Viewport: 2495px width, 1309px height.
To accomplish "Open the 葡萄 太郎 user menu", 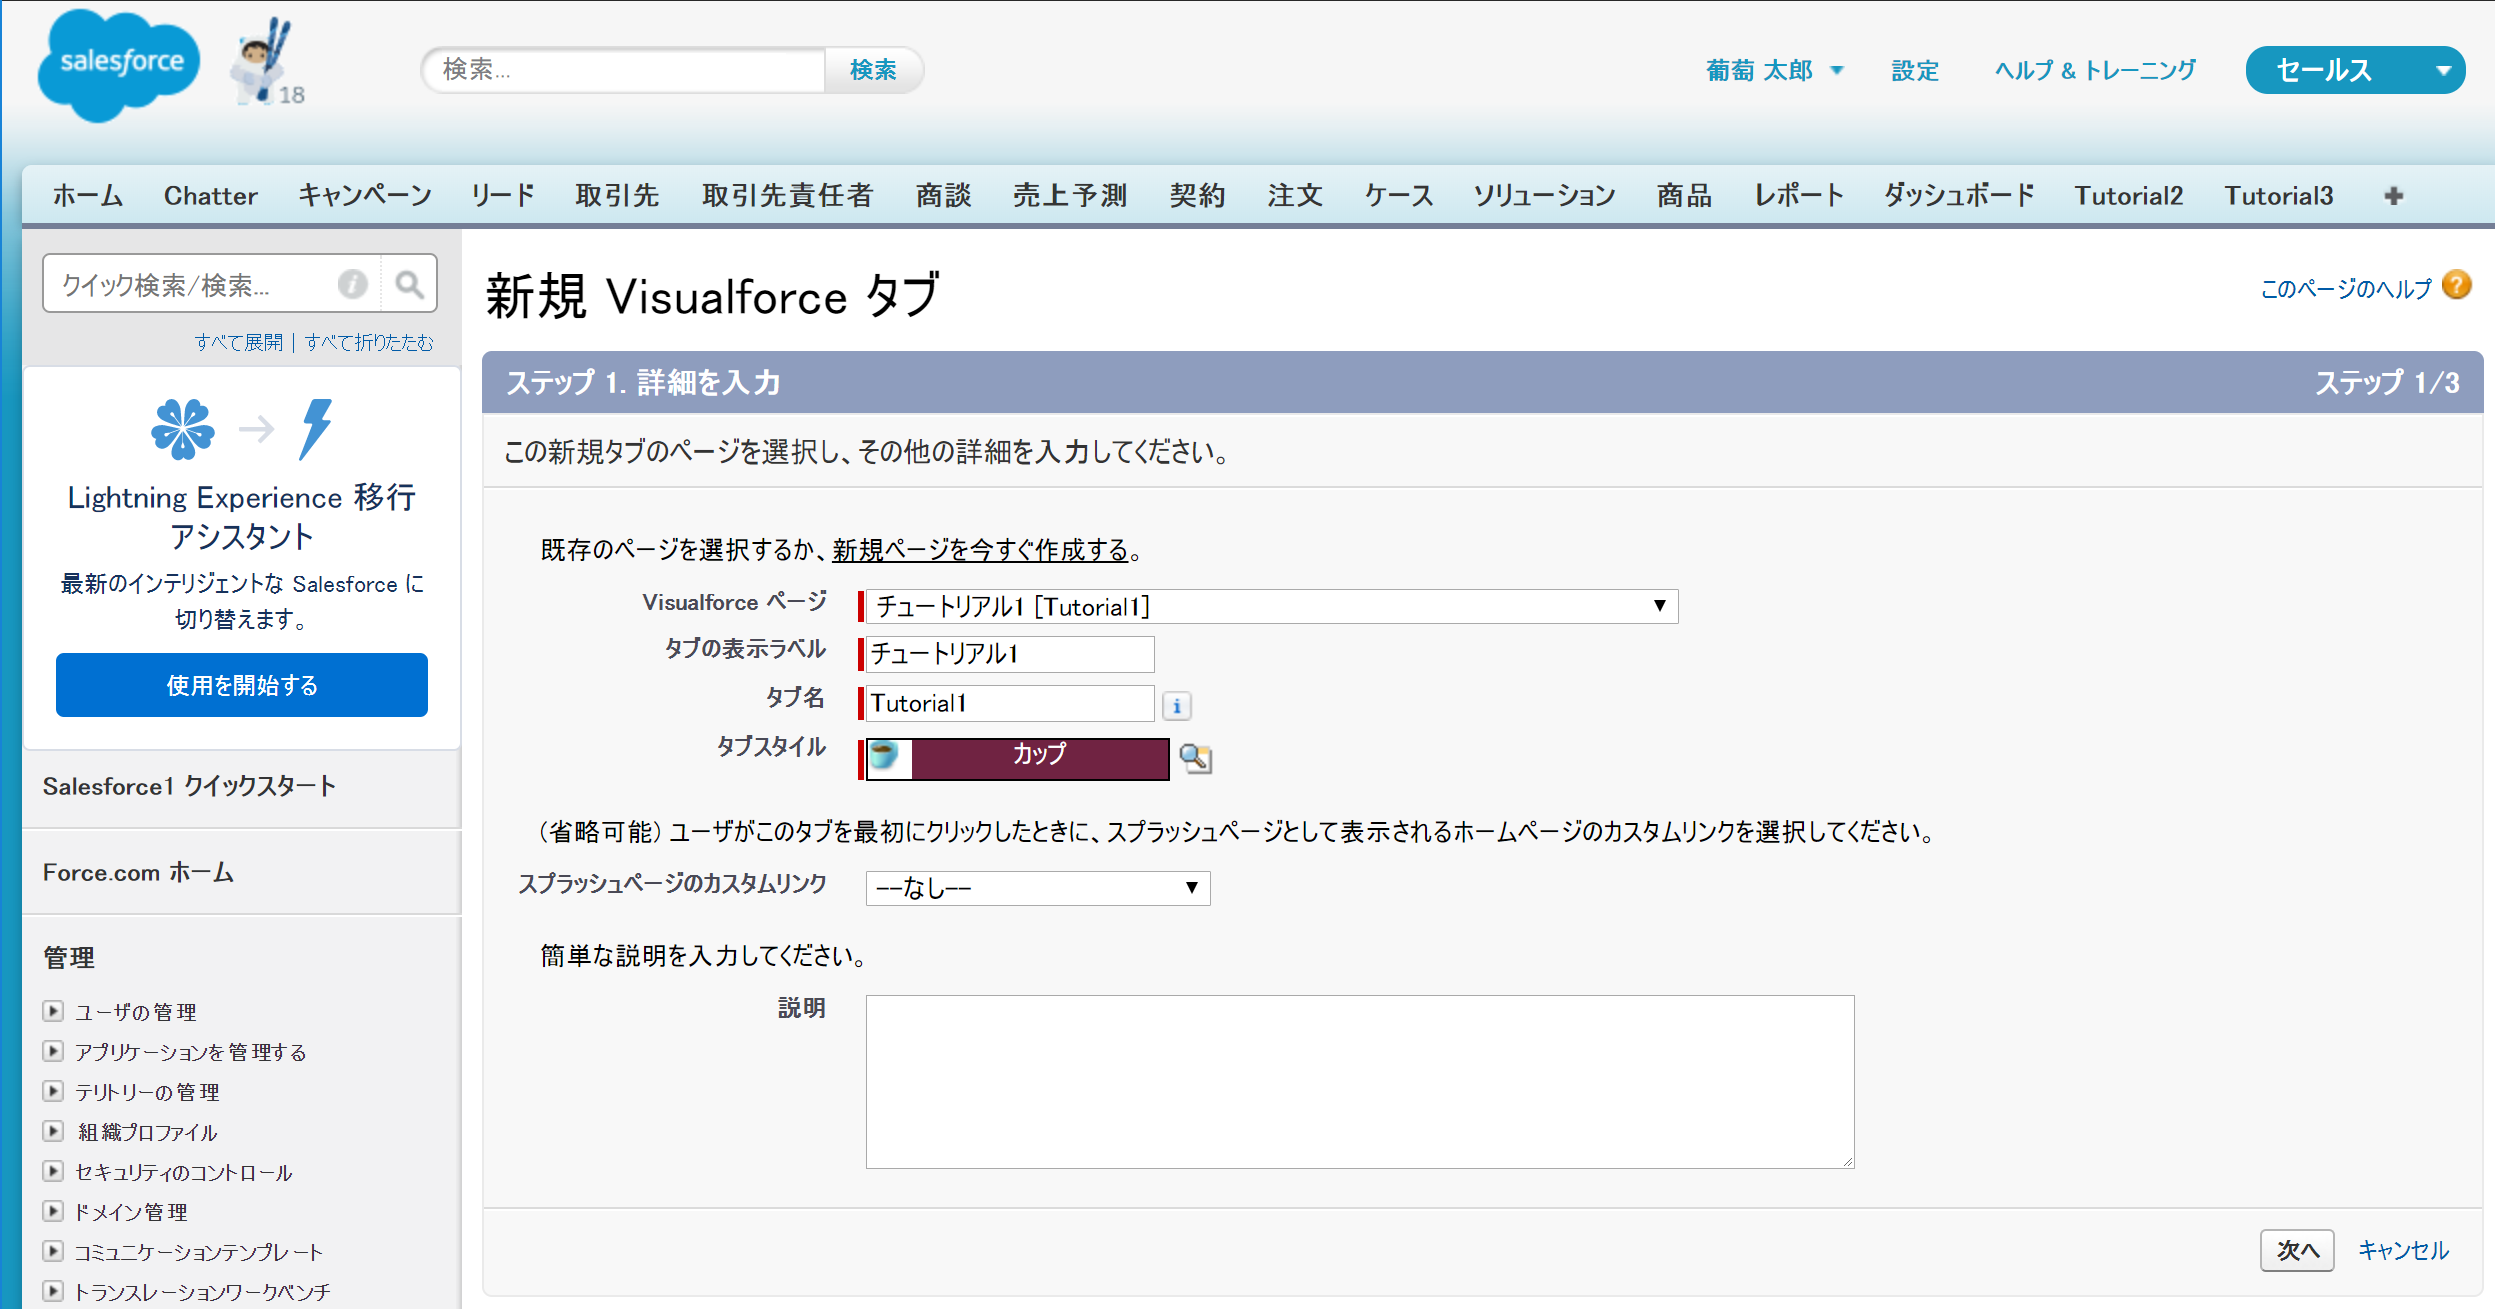I will coord(1773,70).
